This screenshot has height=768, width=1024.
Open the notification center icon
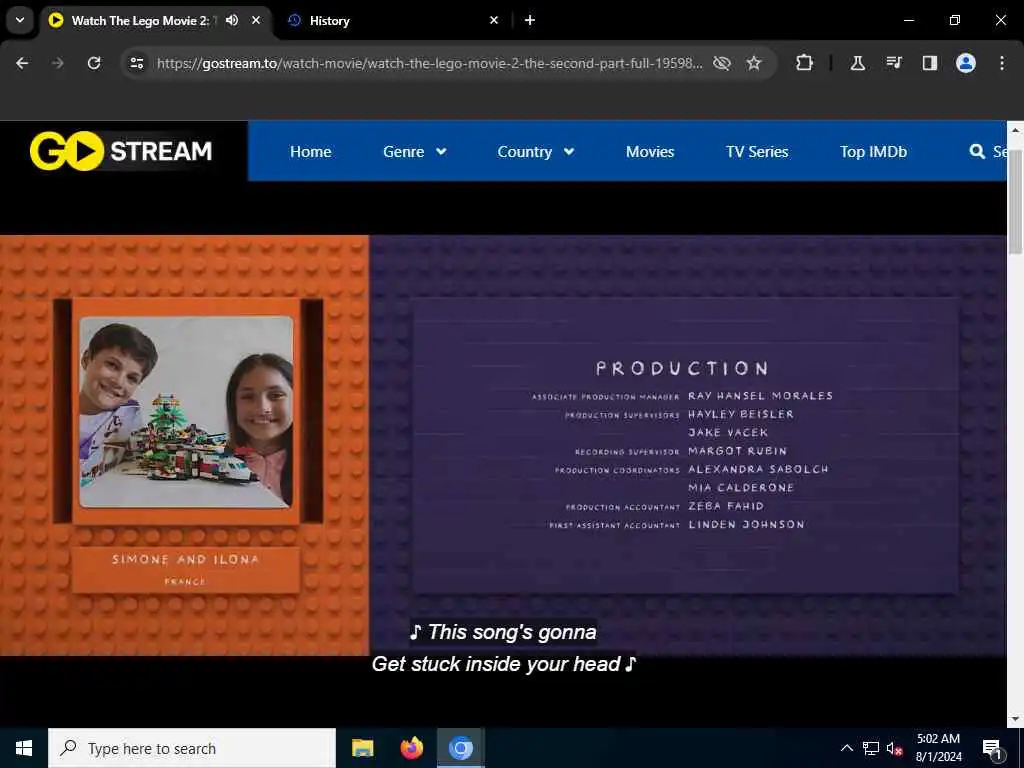click(991, 748)
